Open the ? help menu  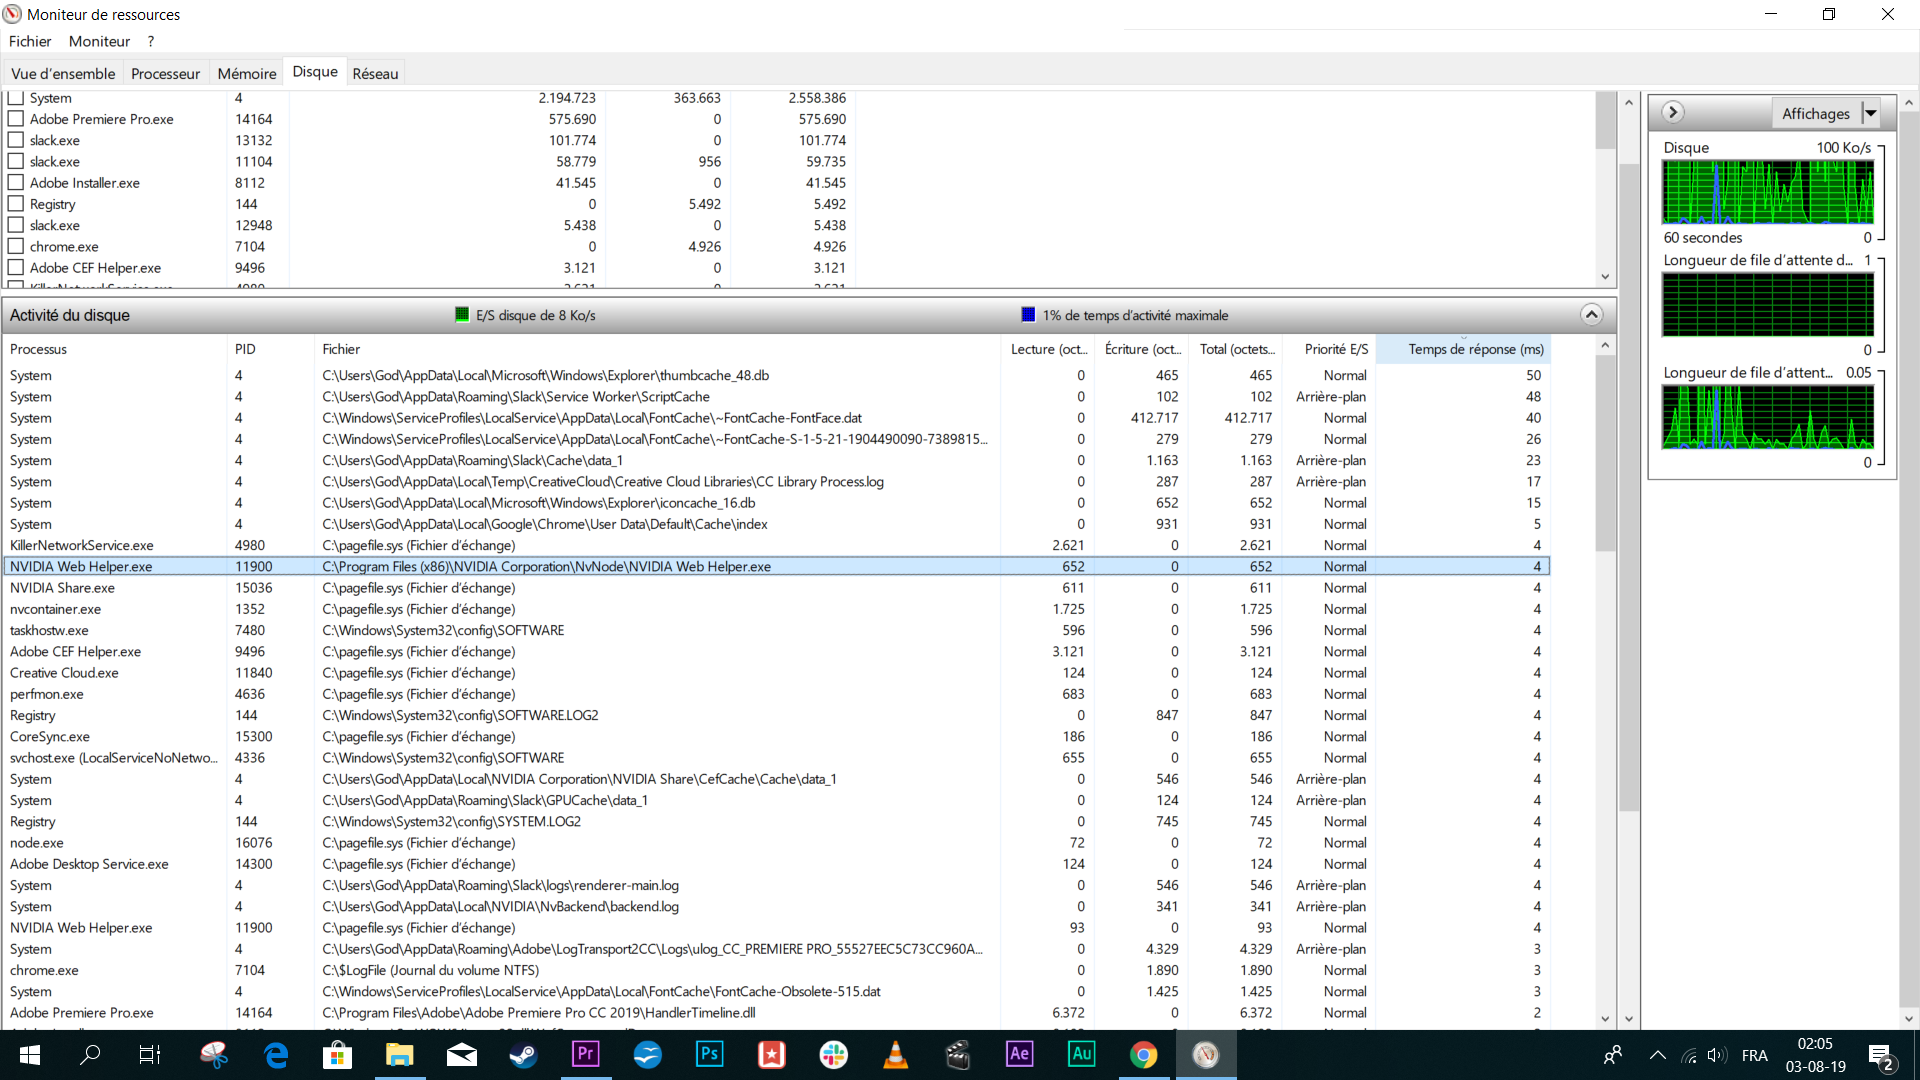click(151, 41)
